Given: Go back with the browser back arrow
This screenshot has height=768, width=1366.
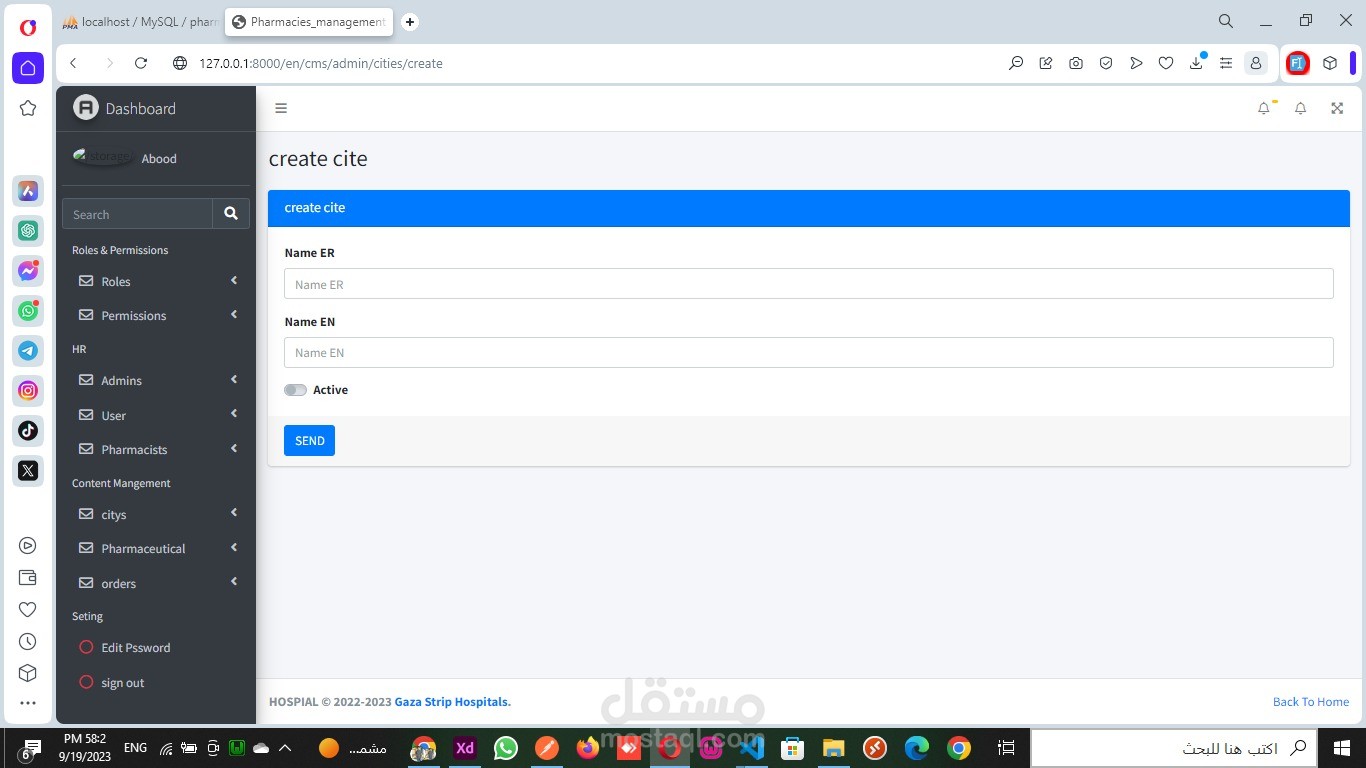Looking at the screenshot, I should point(74,63).
